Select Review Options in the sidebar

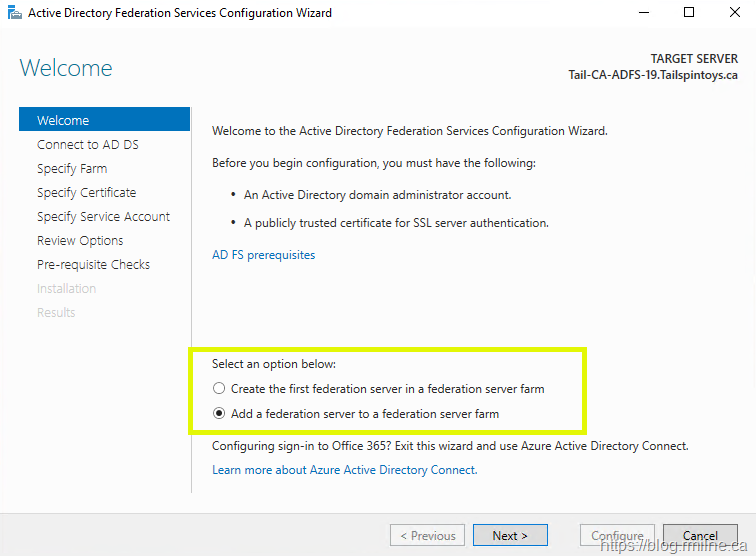(x=80, y=241)
